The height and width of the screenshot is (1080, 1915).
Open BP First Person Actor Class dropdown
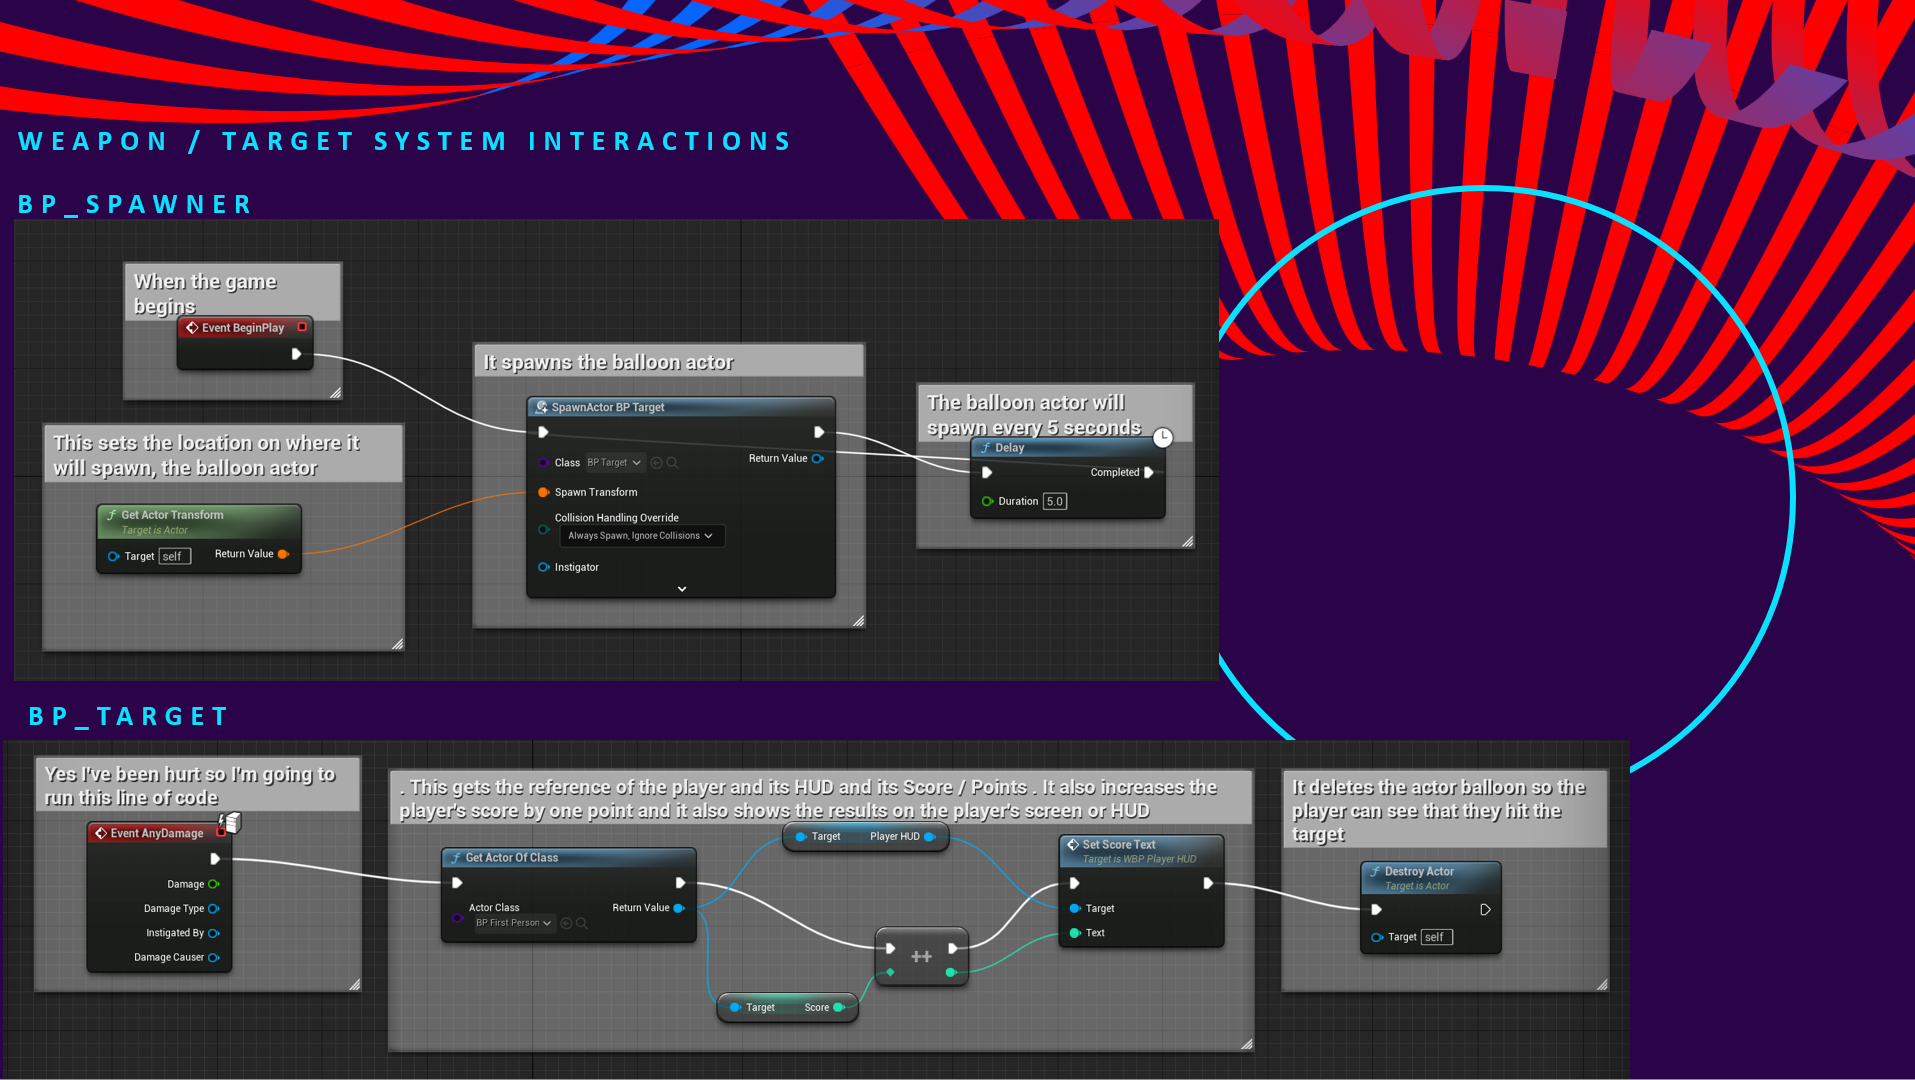click(514, 923)
